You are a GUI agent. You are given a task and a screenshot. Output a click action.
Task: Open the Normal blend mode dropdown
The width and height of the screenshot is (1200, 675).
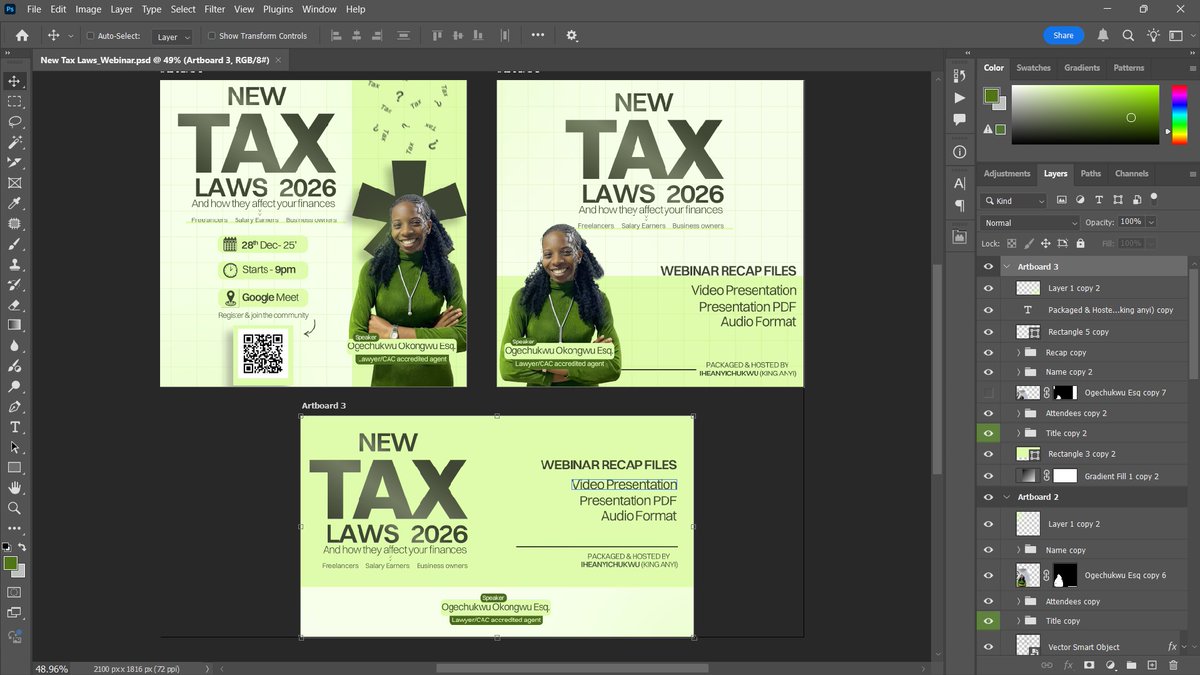pyautogui.click(x=1030, y=221)
